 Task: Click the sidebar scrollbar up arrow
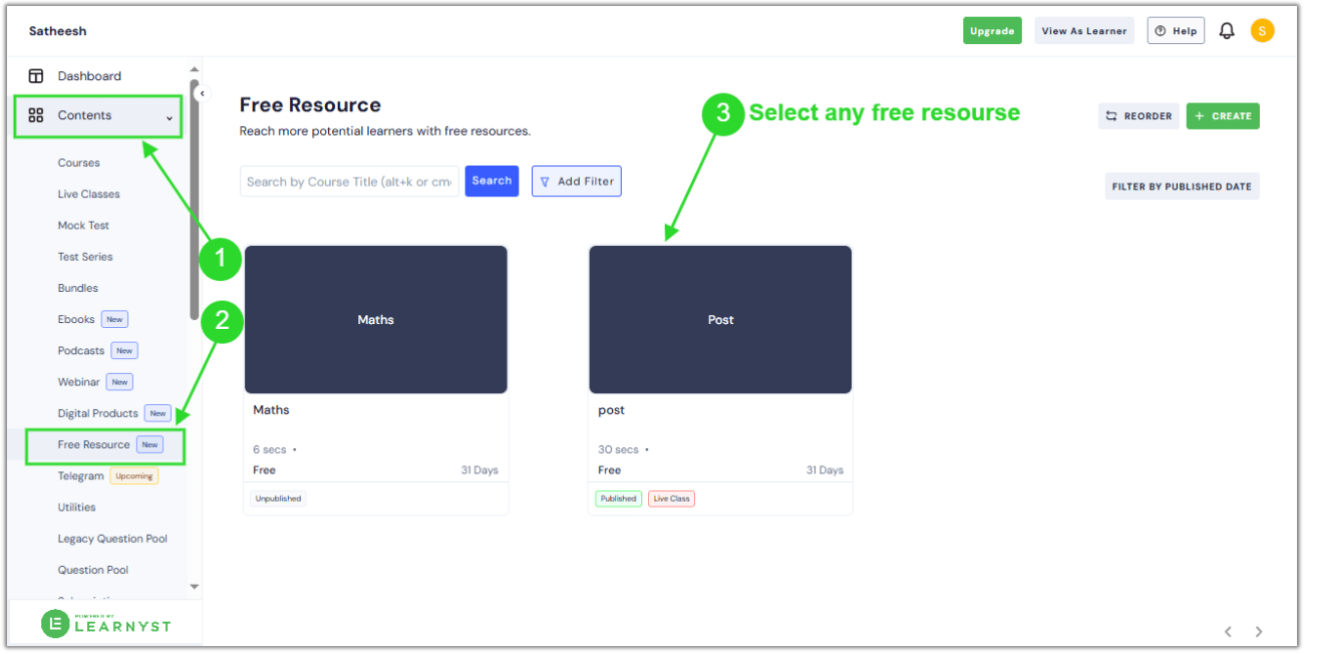(x=194, y=70)
